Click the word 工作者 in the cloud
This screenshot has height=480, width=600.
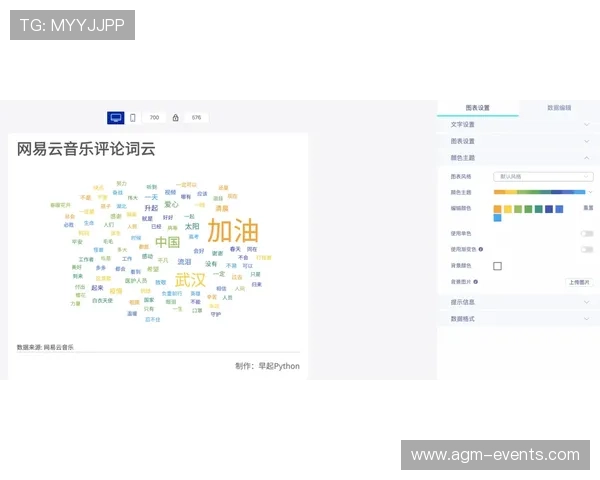[86, 260]
